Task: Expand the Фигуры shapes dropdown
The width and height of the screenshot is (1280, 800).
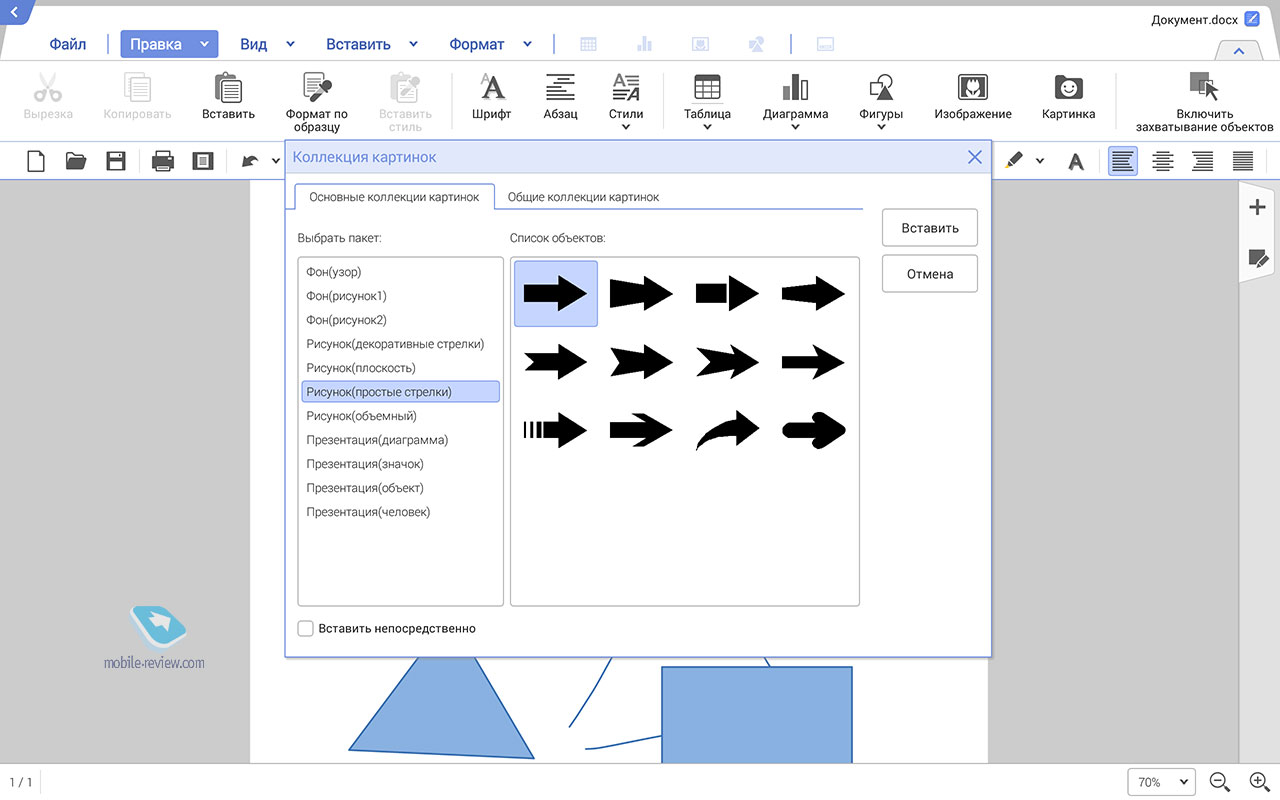Action: click(880, 100)
